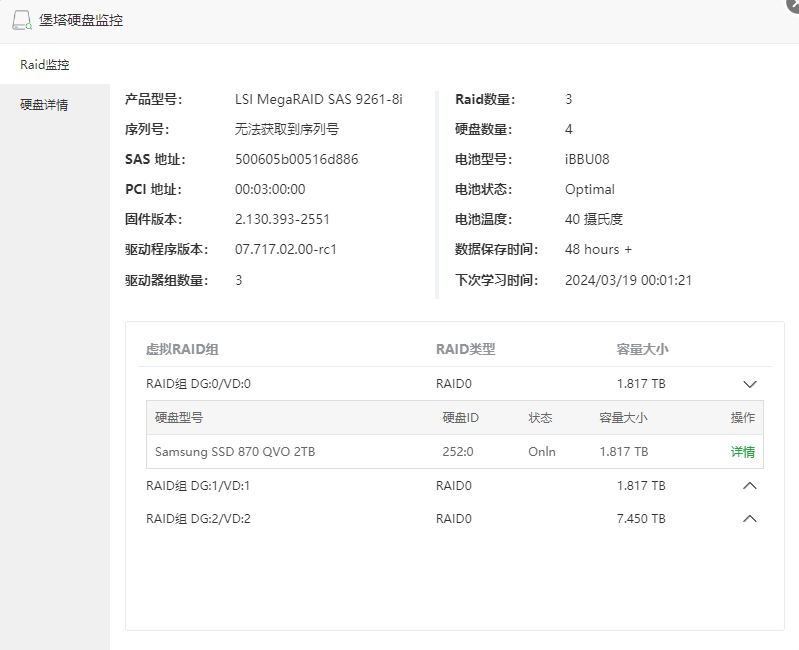Close the 堡塔硬盘监控 dialog
This screenshot has height=650, width=799.
(792, 4)
